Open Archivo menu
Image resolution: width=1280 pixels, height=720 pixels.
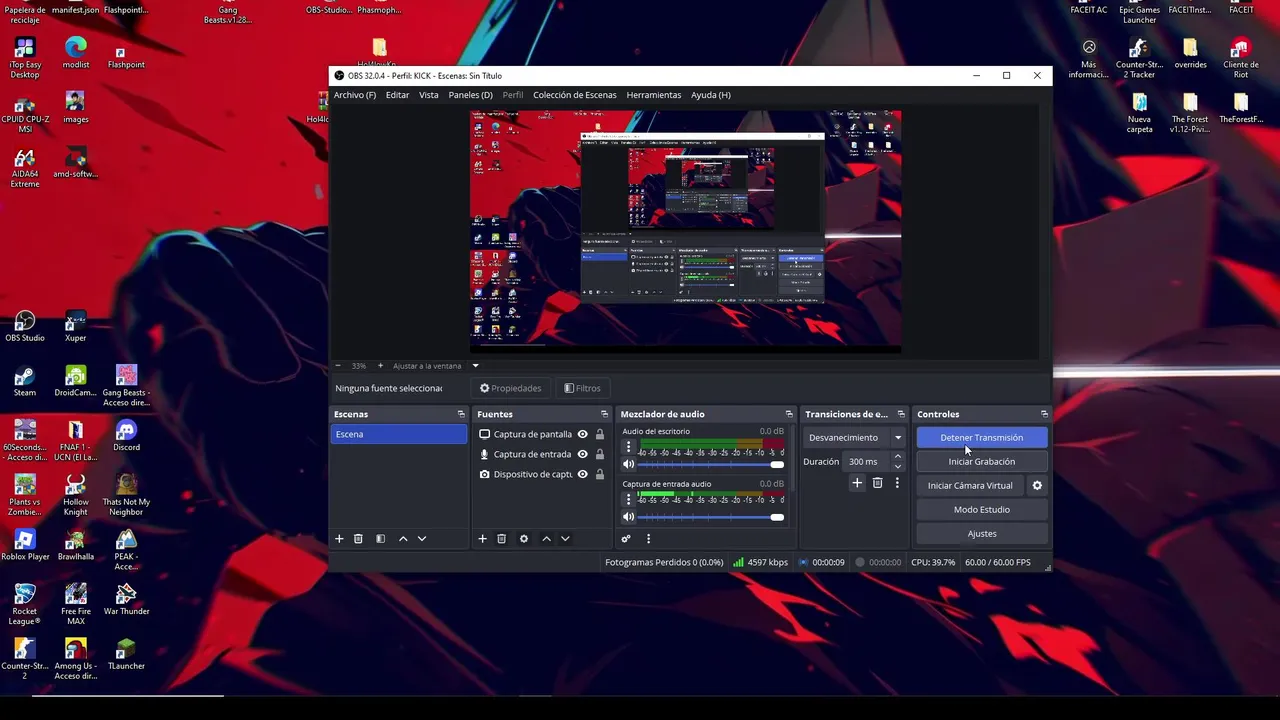pos(355,95)
